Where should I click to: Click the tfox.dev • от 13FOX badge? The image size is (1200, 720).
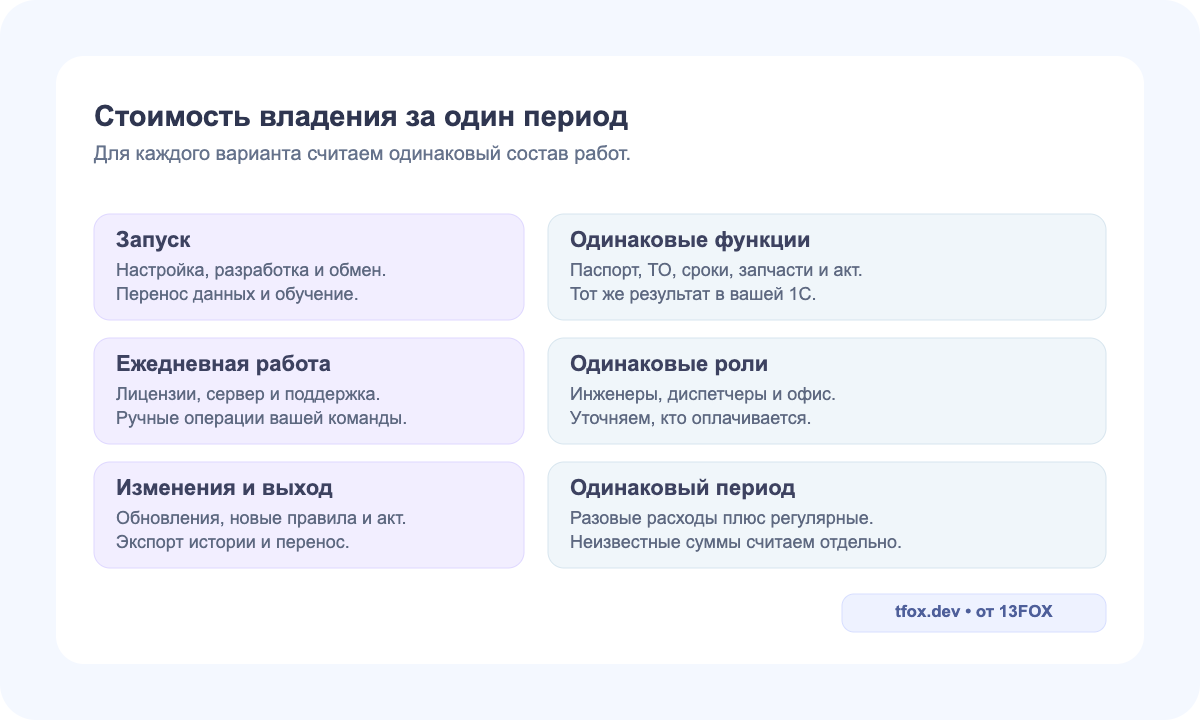[x=974, y=612]
